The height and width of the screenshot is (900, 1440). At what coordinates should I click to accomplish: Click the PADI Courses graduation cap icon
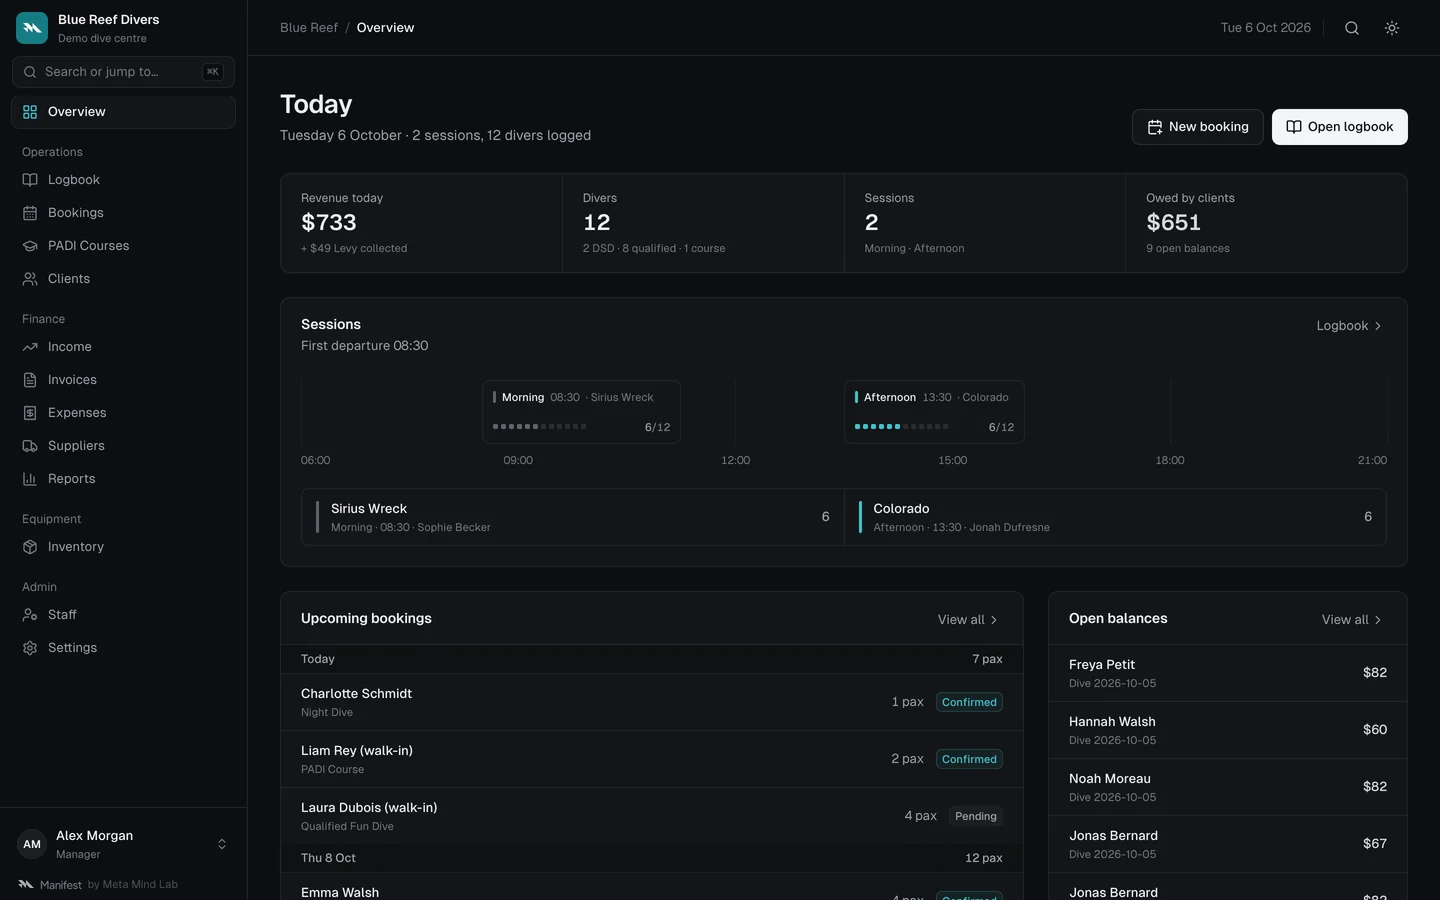[30, 246]
